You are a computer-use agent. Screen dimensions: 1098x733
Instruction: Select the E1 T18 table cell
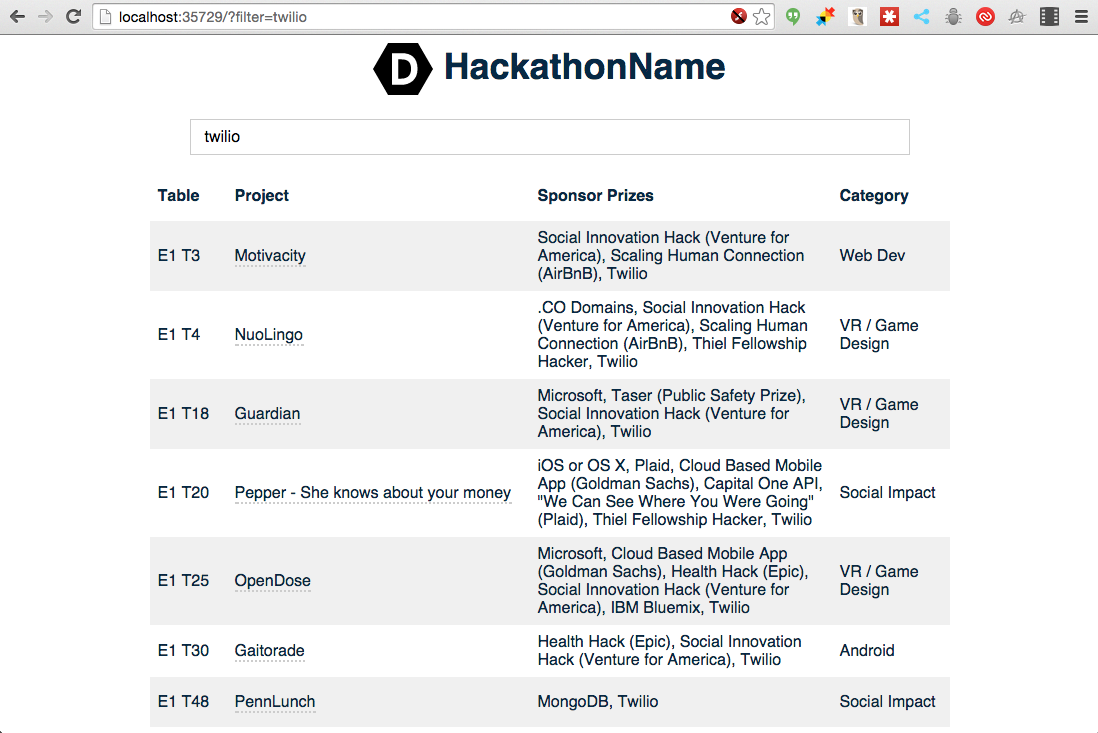click(x=183, y=414)
